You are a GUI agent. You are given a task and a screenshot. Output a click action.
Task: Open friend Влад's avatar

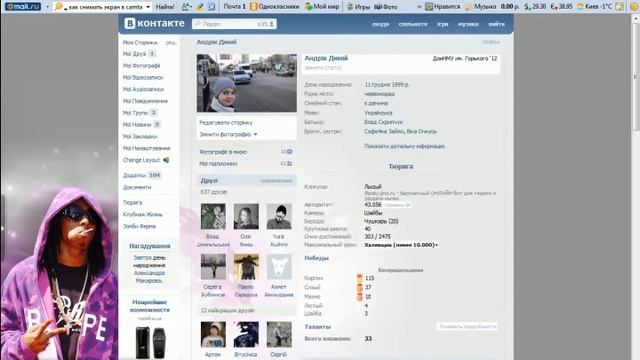point(213,216)
